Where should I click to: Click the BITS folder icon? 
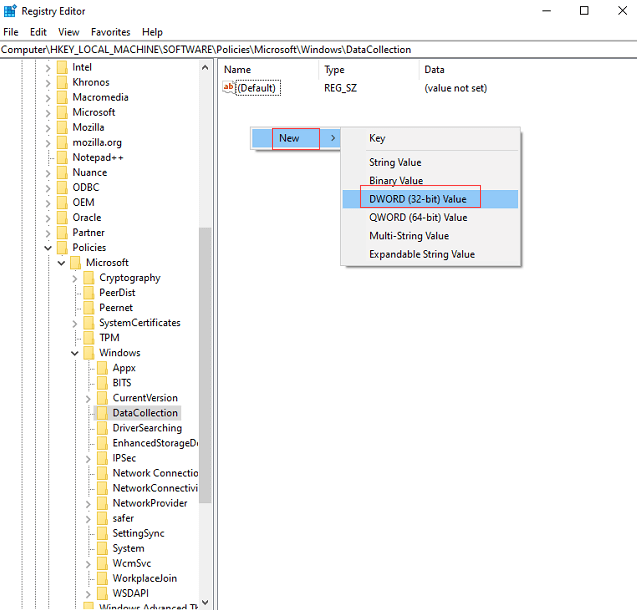102,383
